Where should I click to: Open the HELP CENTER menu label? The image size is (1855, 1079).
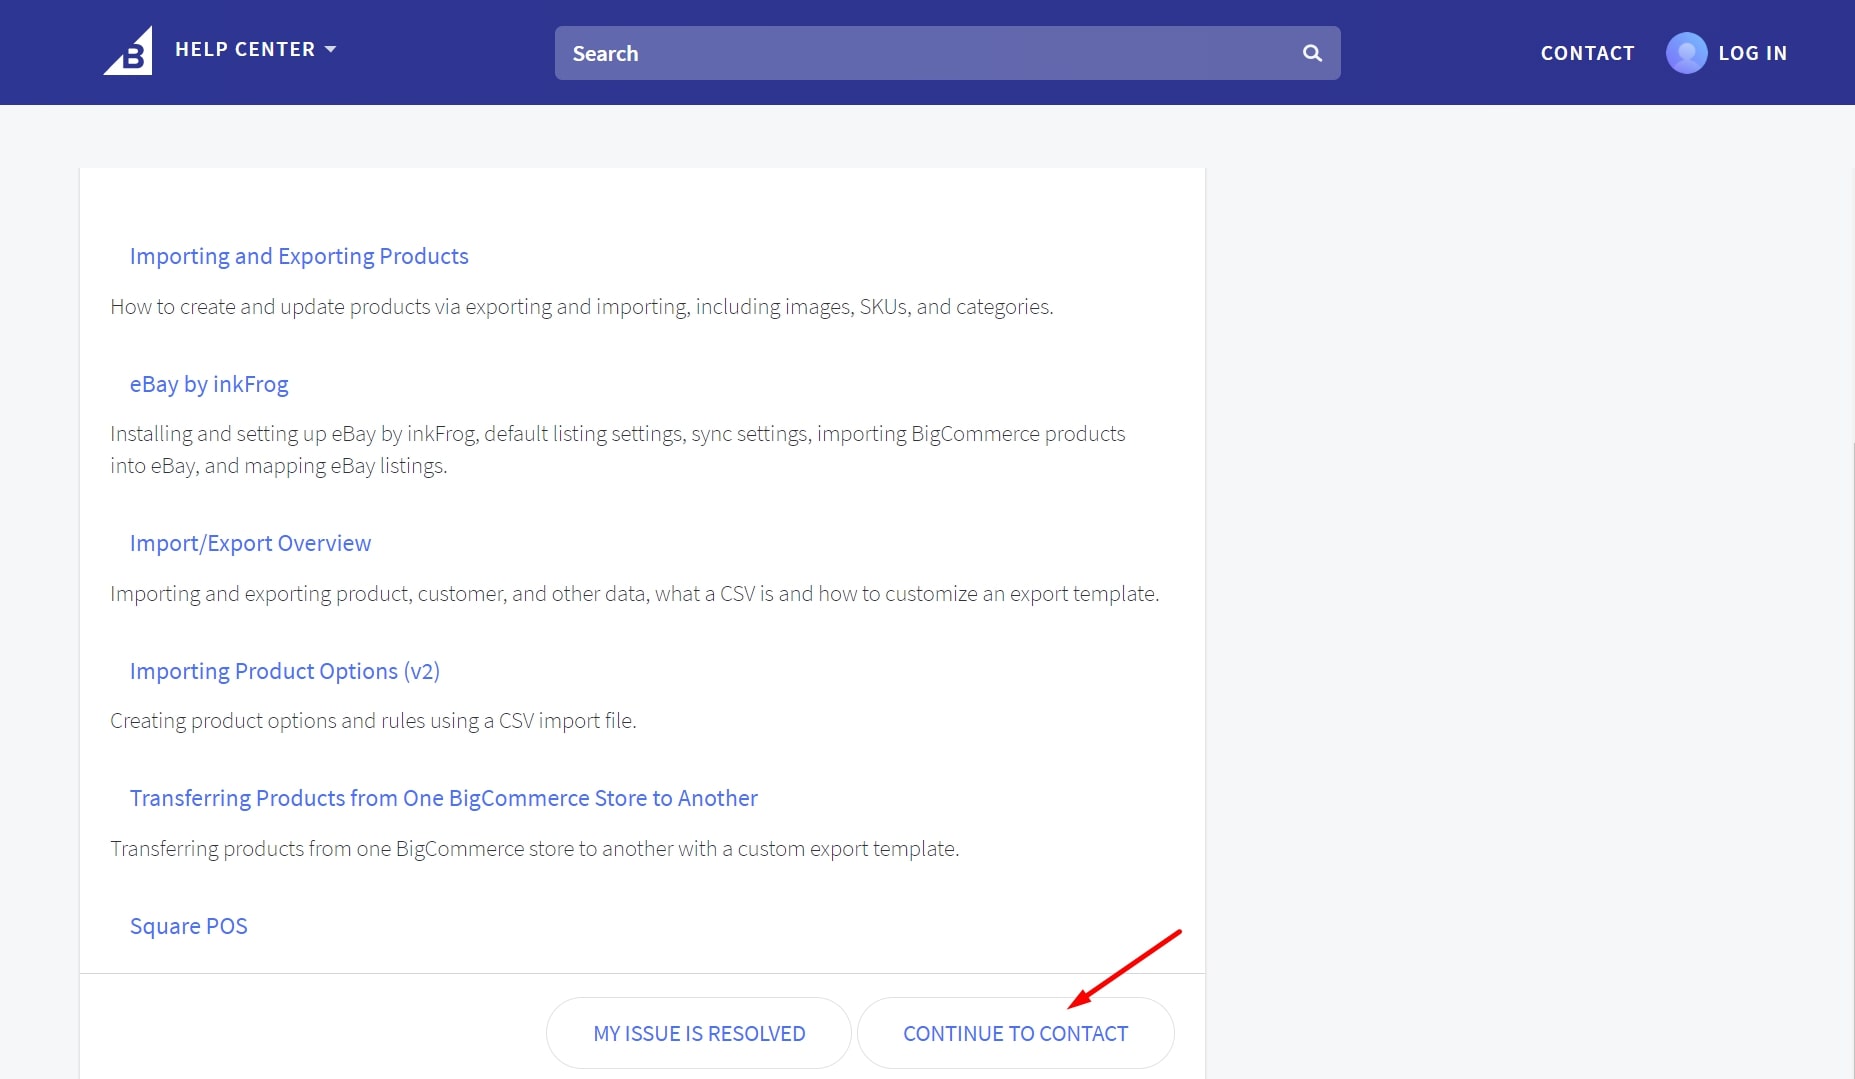pyautogui.click(x=245, y=49)
